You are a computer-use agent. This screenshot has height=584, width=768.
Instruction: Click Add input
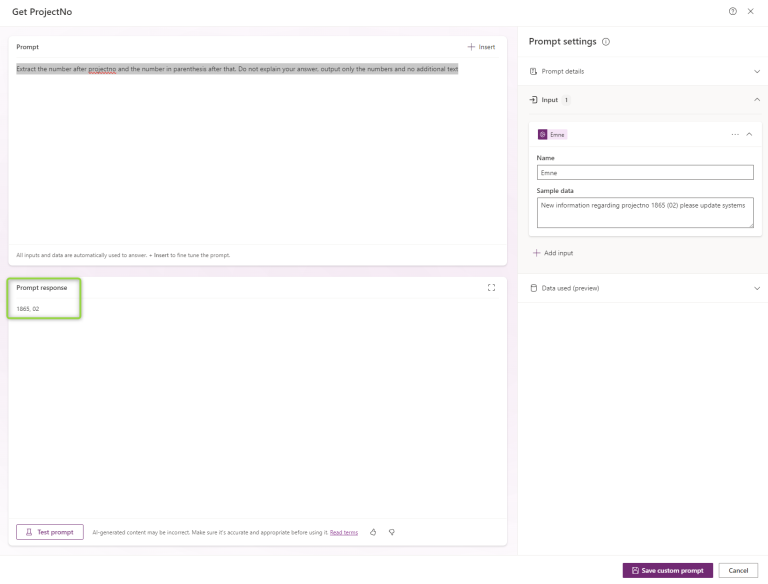pyautogui.click(x=553, y=253)
